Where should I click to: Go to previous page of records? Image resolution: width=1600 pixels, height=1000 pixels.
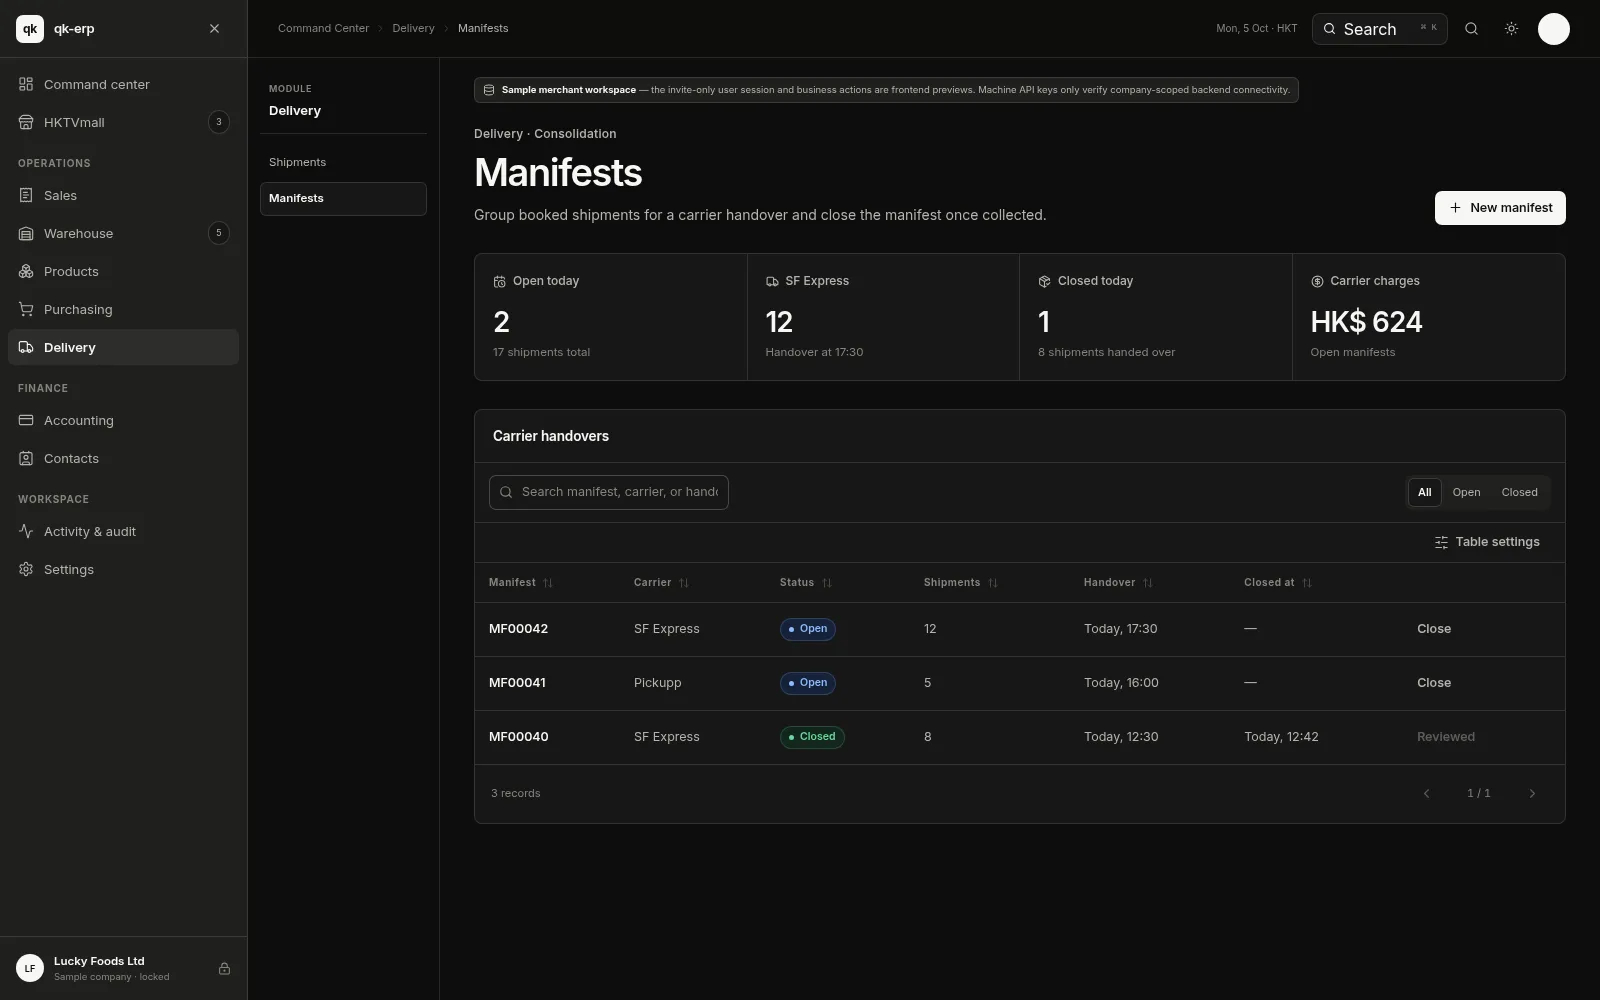1426,794
